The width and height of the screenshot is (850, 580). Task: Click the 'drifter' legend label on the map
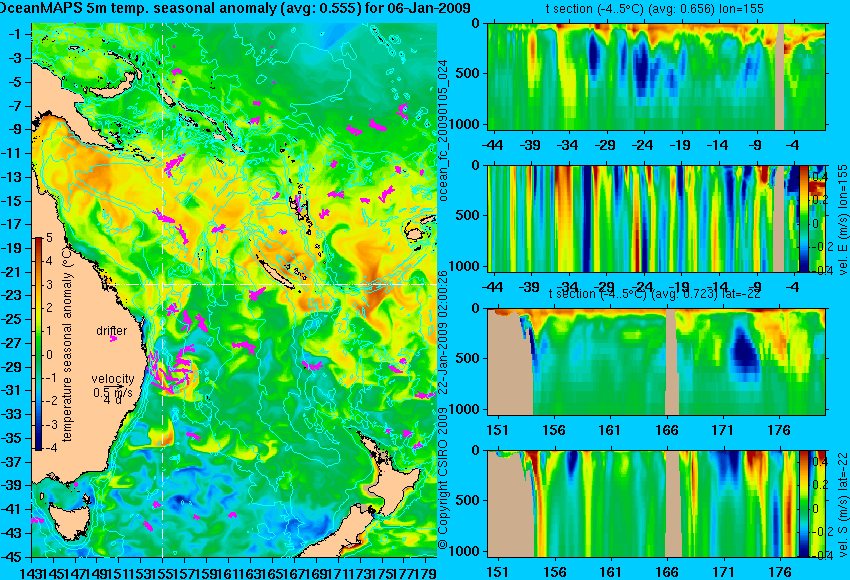[112, 331]
